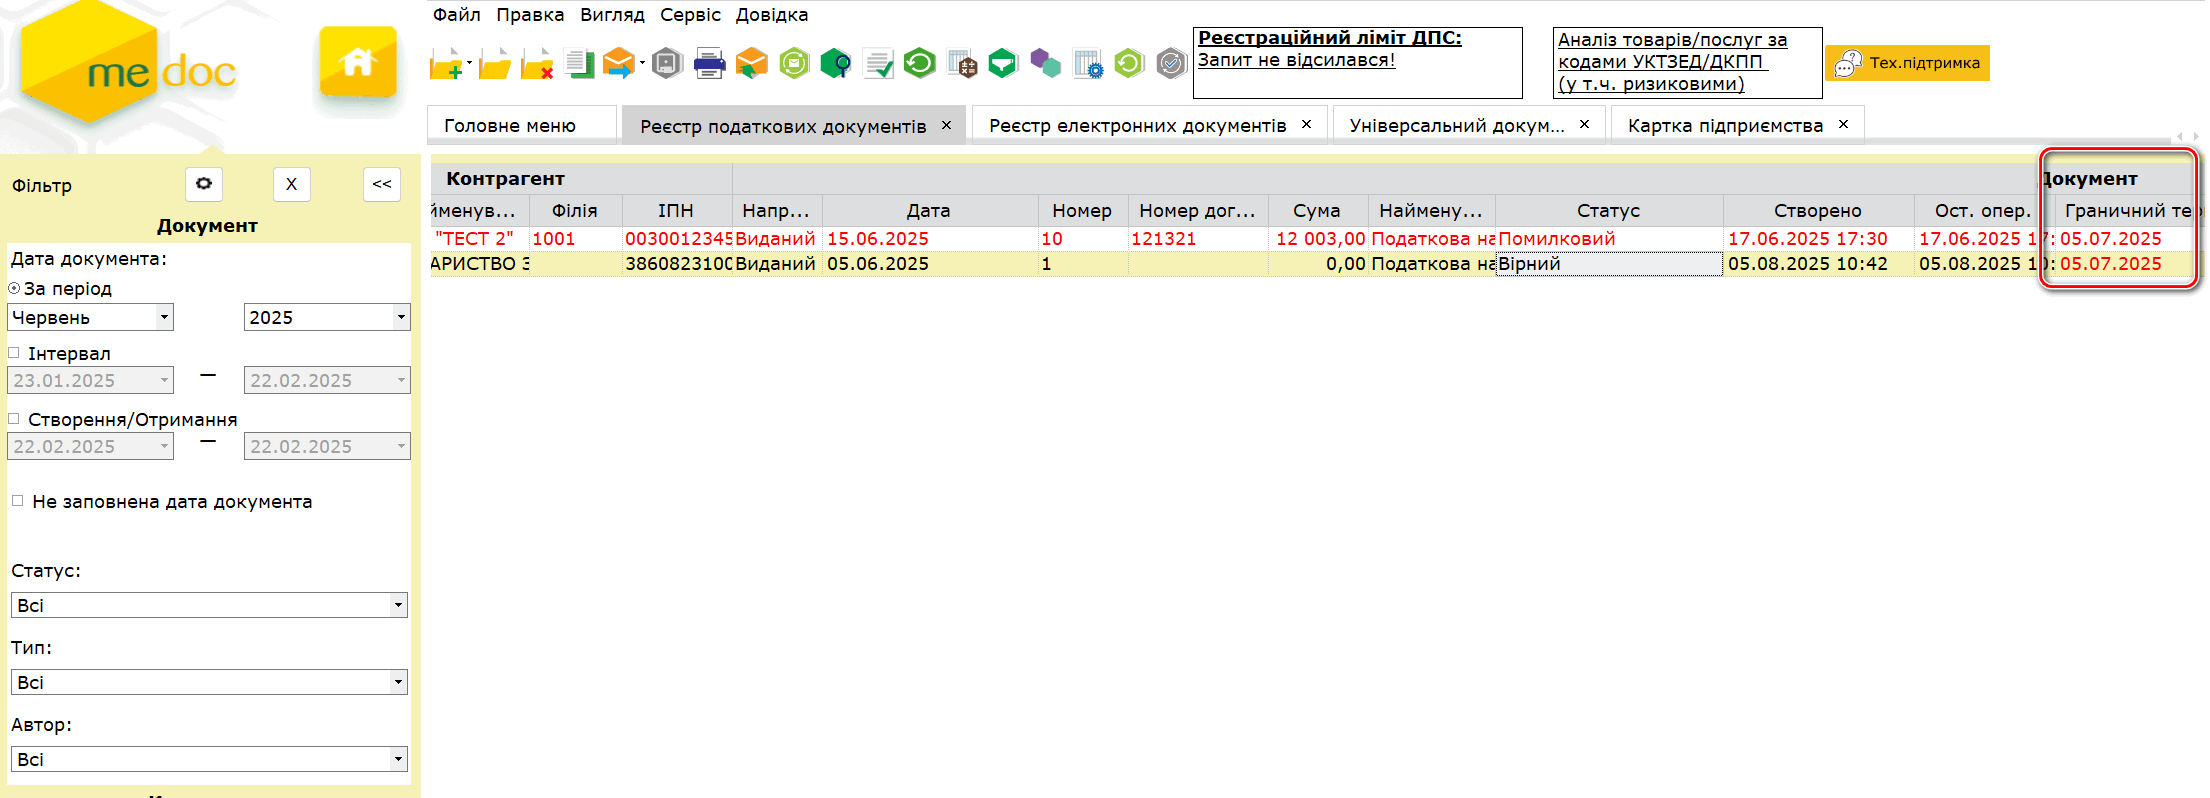Click the green hexagon search icon

coord(835,64)
